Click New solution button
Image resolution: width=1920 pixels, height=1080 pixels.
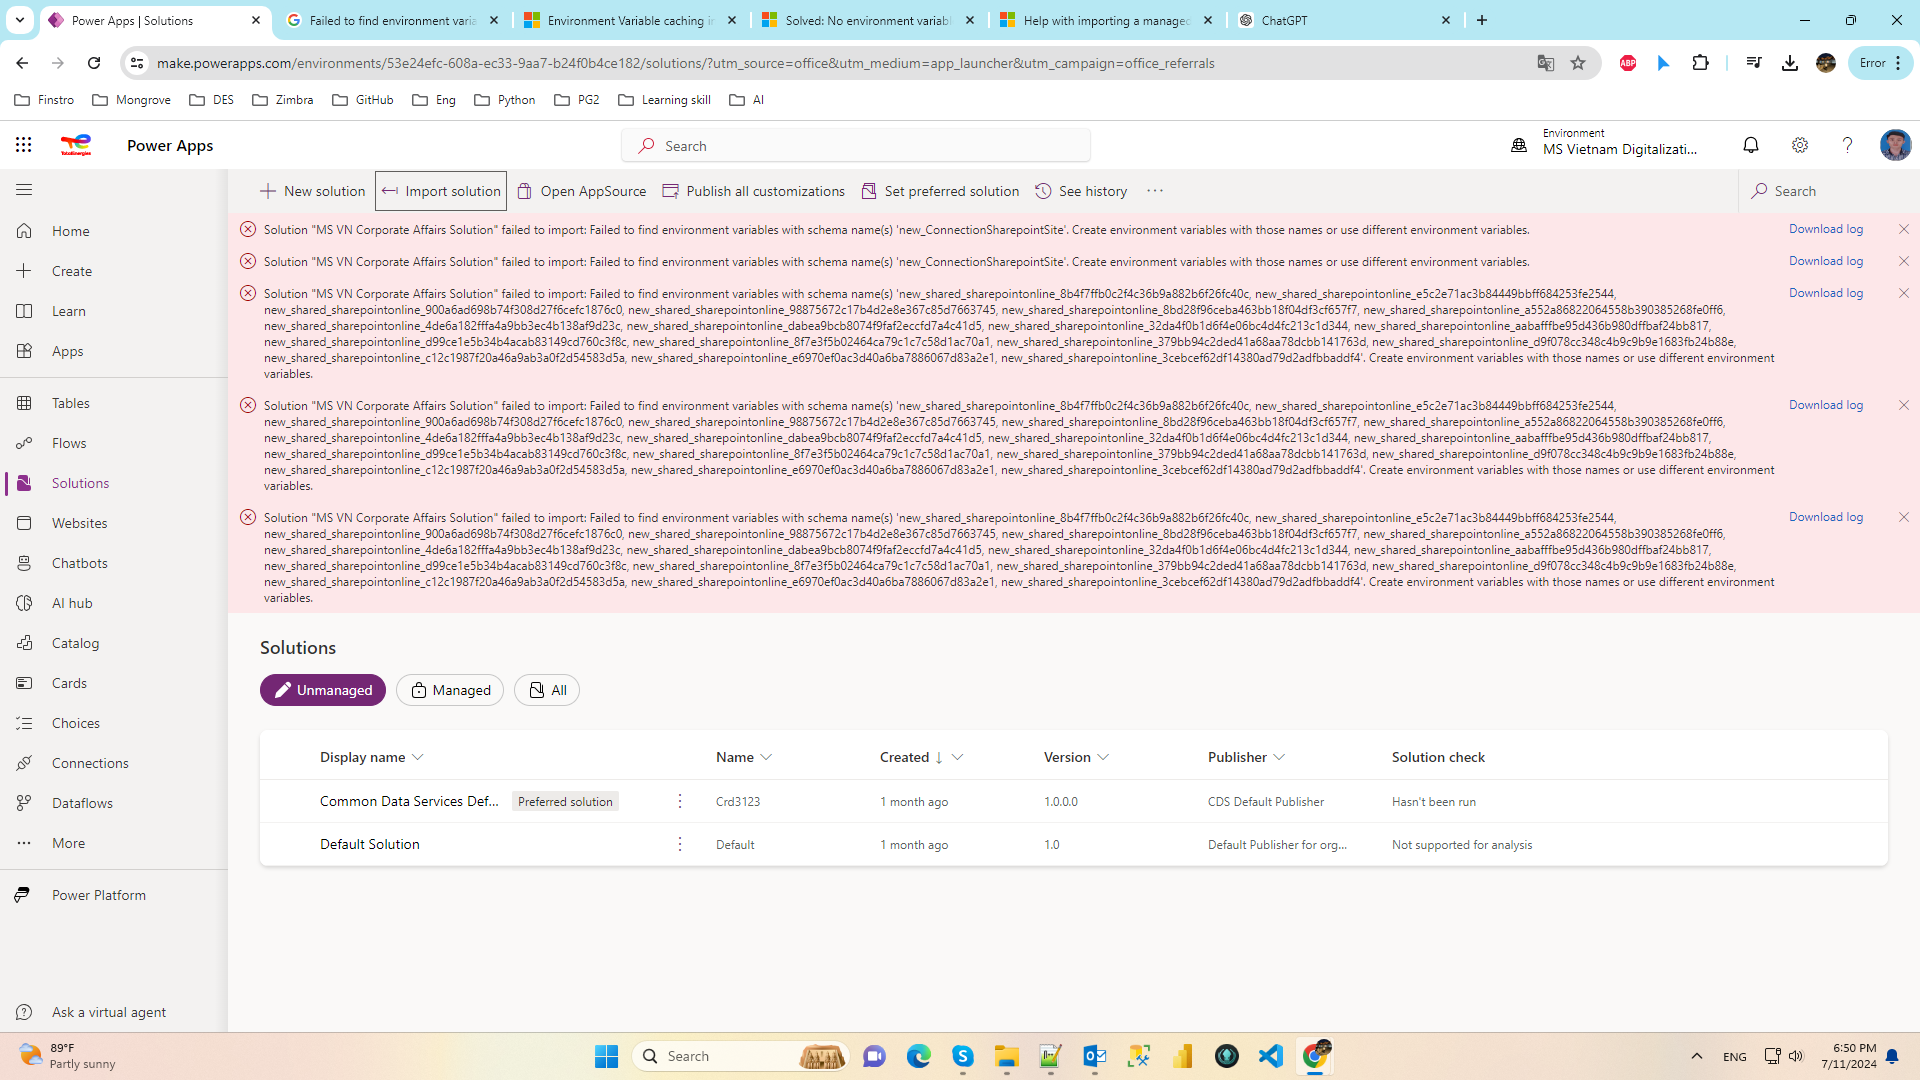click(x=312, y=191)
